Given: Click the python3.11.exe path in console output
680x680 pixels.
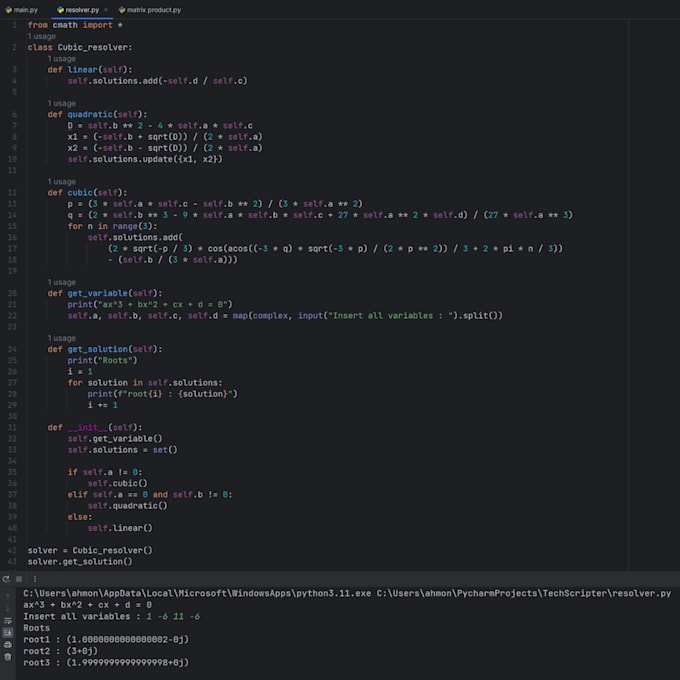Looking at the screenshot, I should click(x=197, y=593).
